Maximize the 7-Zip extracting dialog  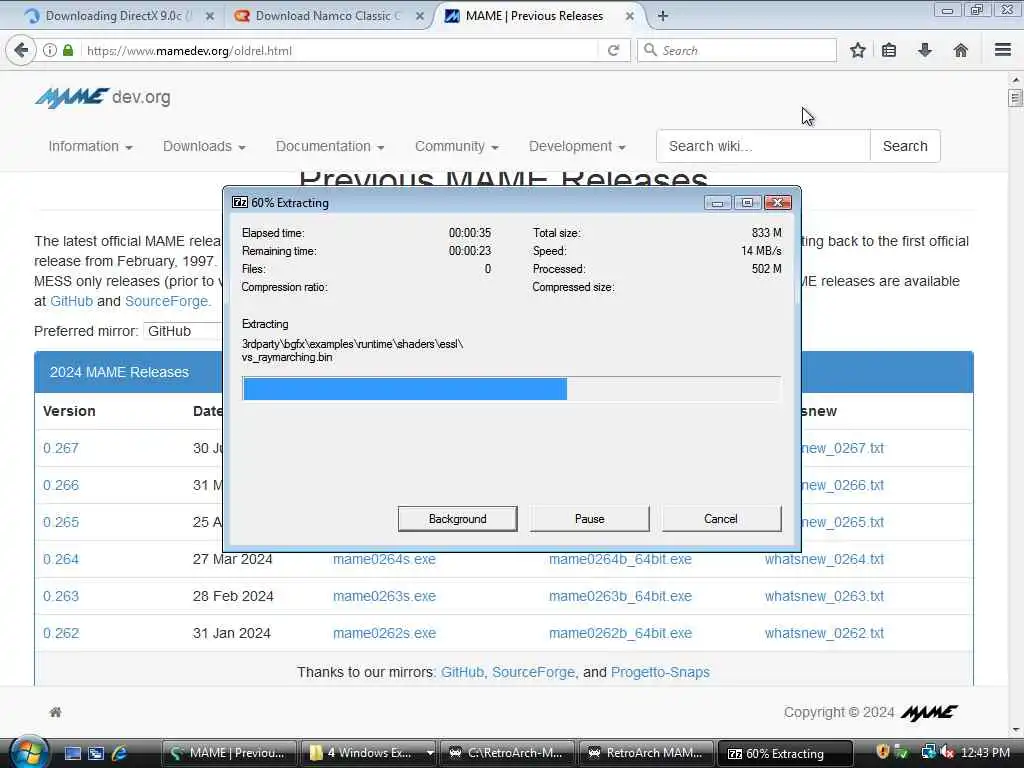tap(747, 203)
